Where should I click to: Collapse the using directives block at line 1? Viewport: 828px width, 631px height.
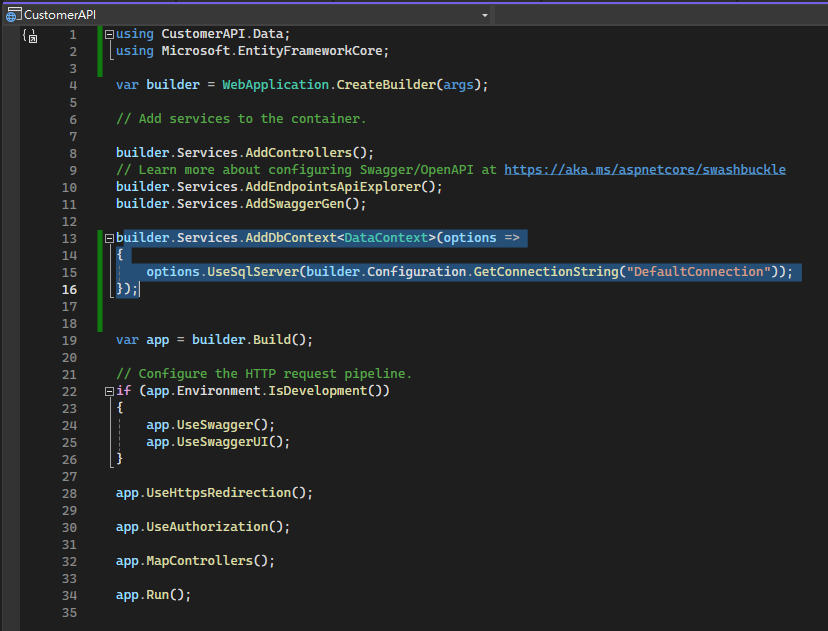[x=109, y=34]
